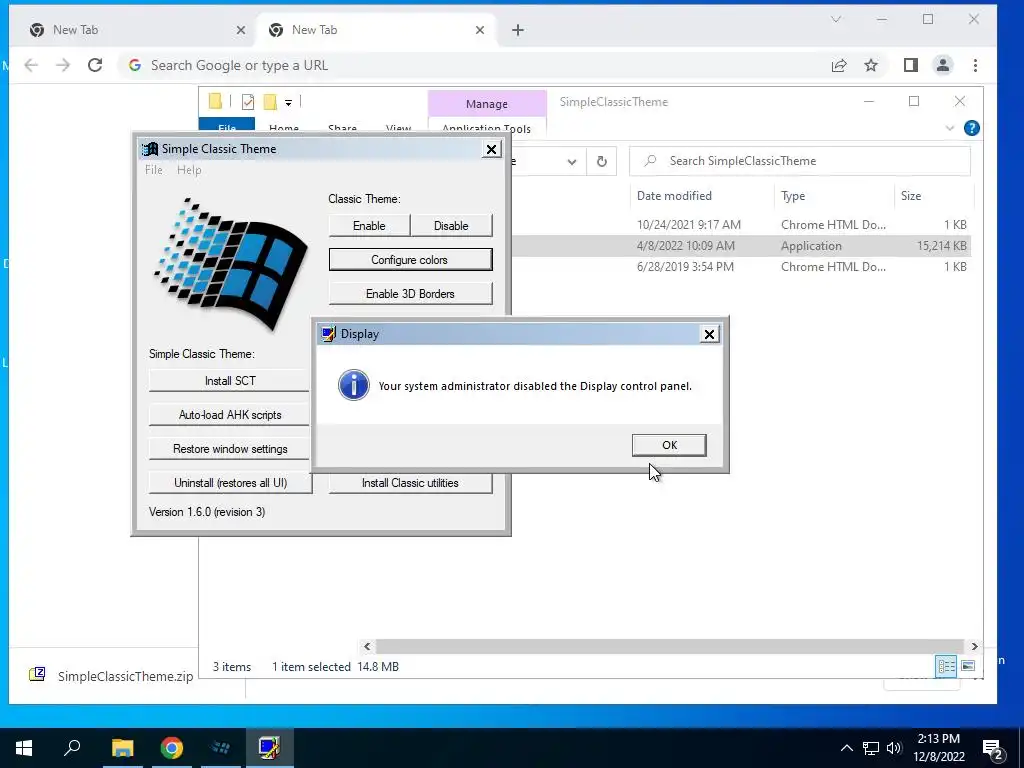This screenshot has height=768, width=1024.
Task: Click Explorer help question mark icon
Action: coord(971,128)
